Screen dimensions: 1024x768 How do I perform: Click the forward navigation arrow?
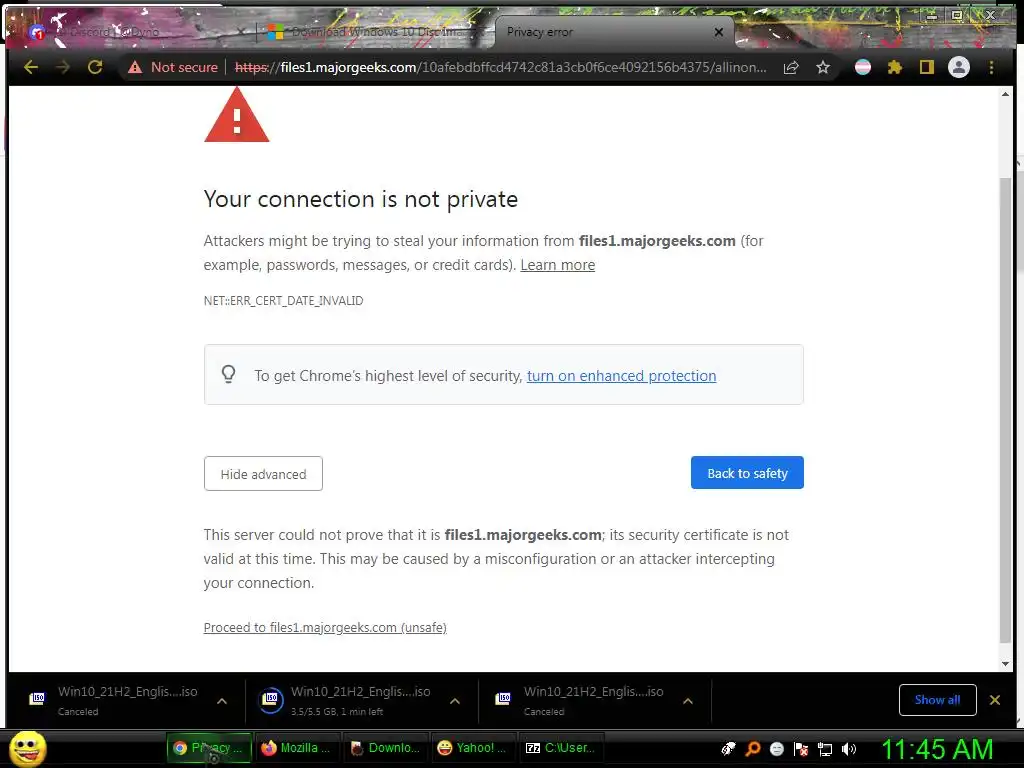[63, 67]
